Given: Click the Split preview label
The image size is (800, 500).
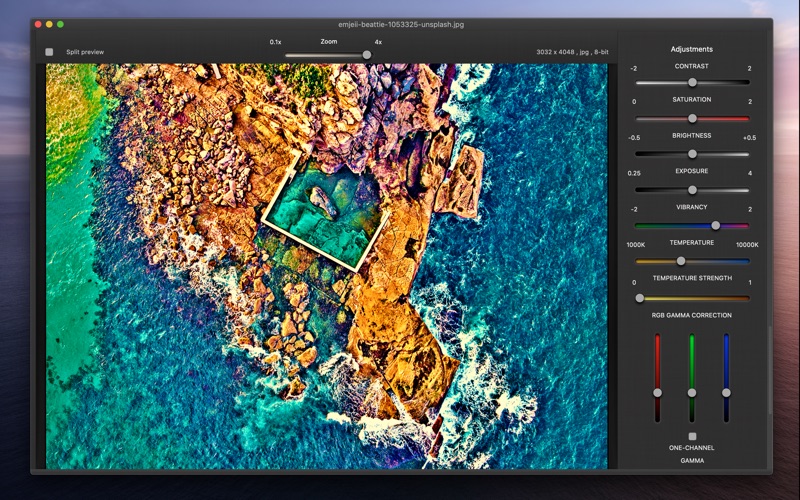Looking at the screenshot, I should click(85, 52).
